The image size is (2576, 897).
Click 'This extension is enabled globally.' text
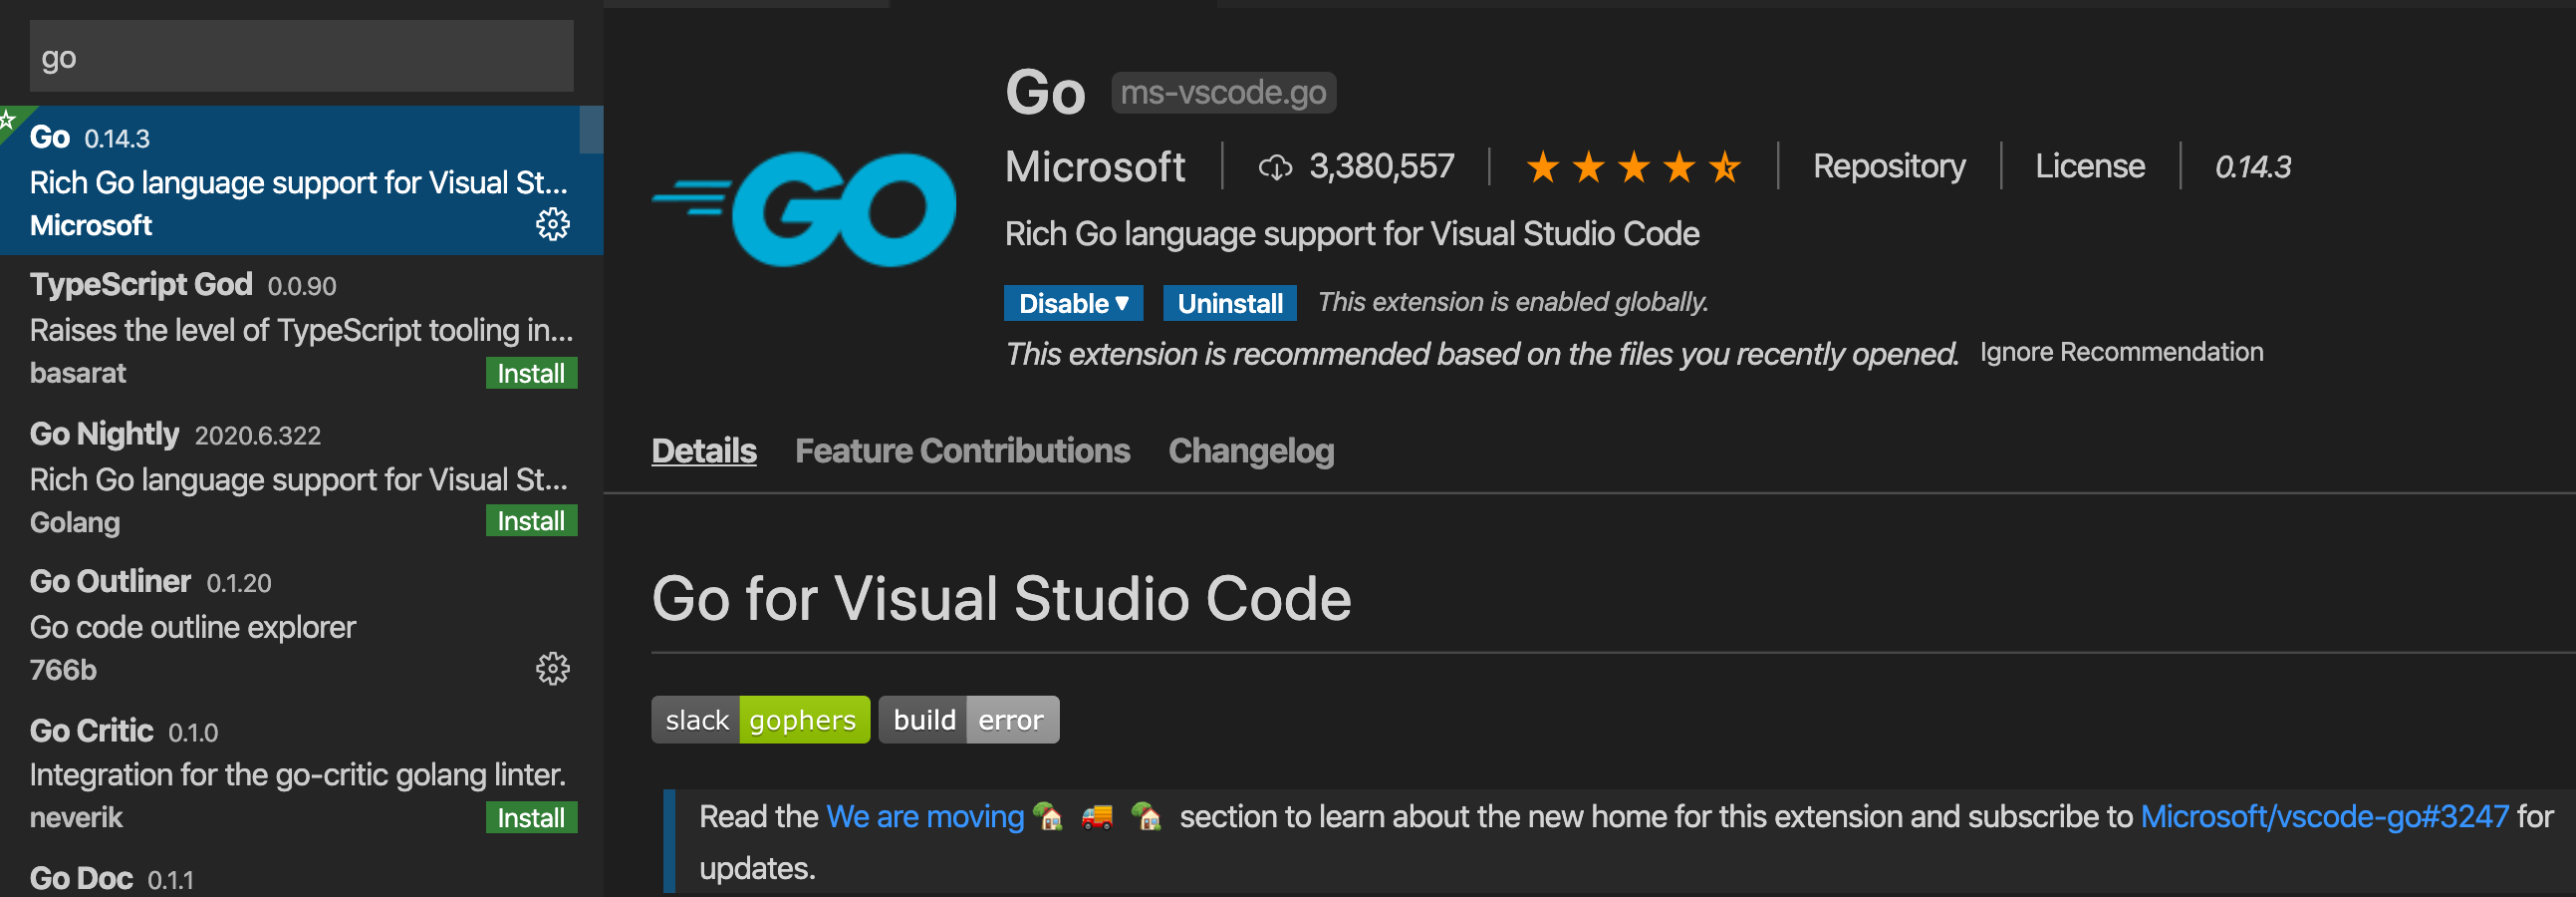point(1512,302)
